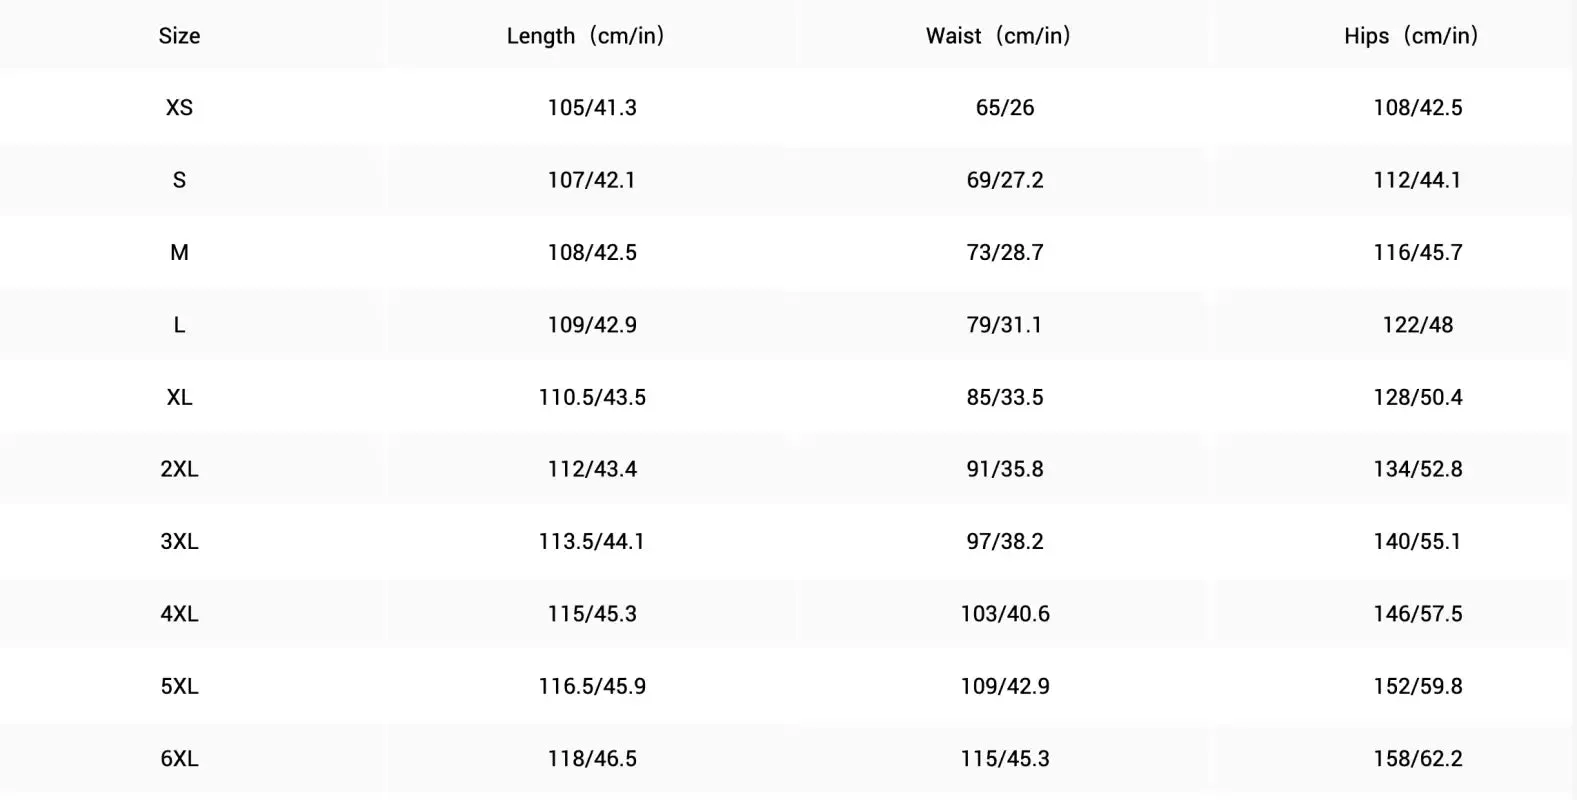
Task: Select the XL size row label
Action: (x=179, y=397)
